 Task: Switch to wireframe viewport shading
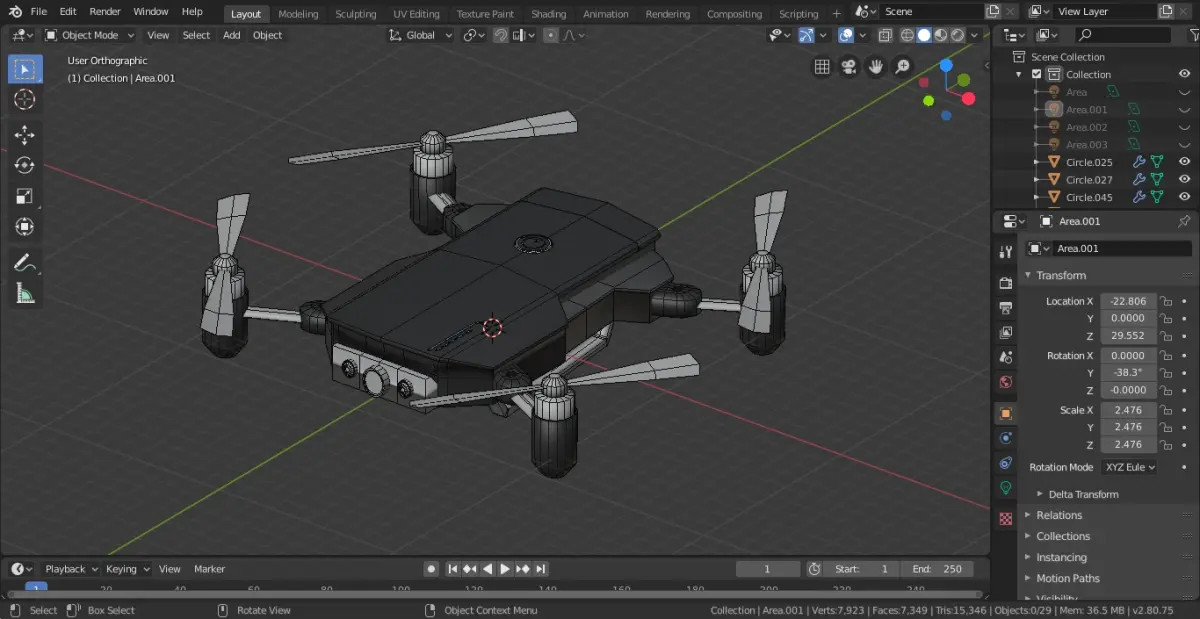[x=907, y=35]
